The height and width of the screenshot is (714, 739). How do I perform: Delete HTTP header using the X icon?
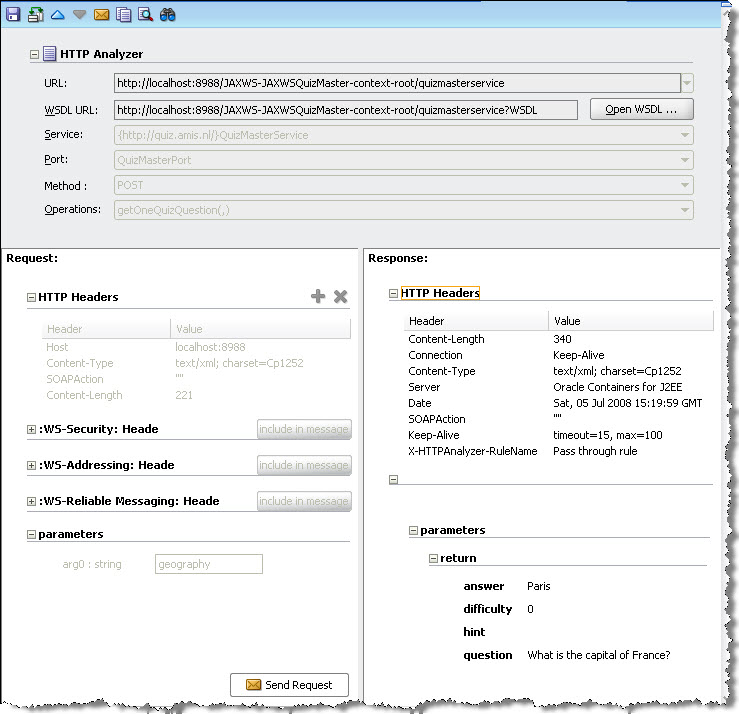[340, 296]
